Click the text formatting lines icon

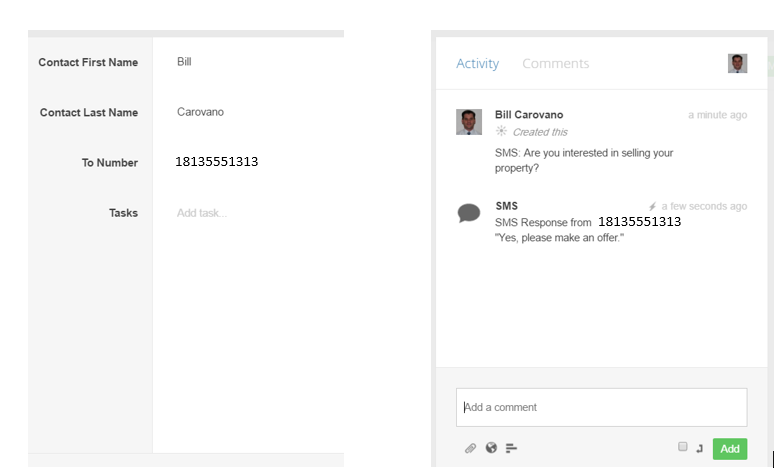[511, 448]
